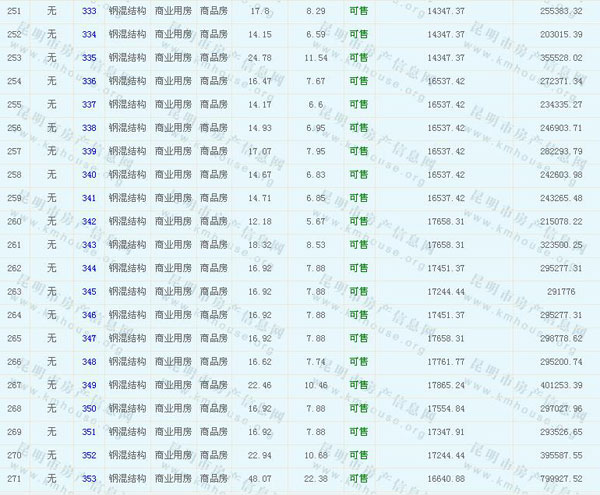This screenshot has height=495, width=600.
Task: Select 可售 status in row 271
Action: (x=358, y=478)
